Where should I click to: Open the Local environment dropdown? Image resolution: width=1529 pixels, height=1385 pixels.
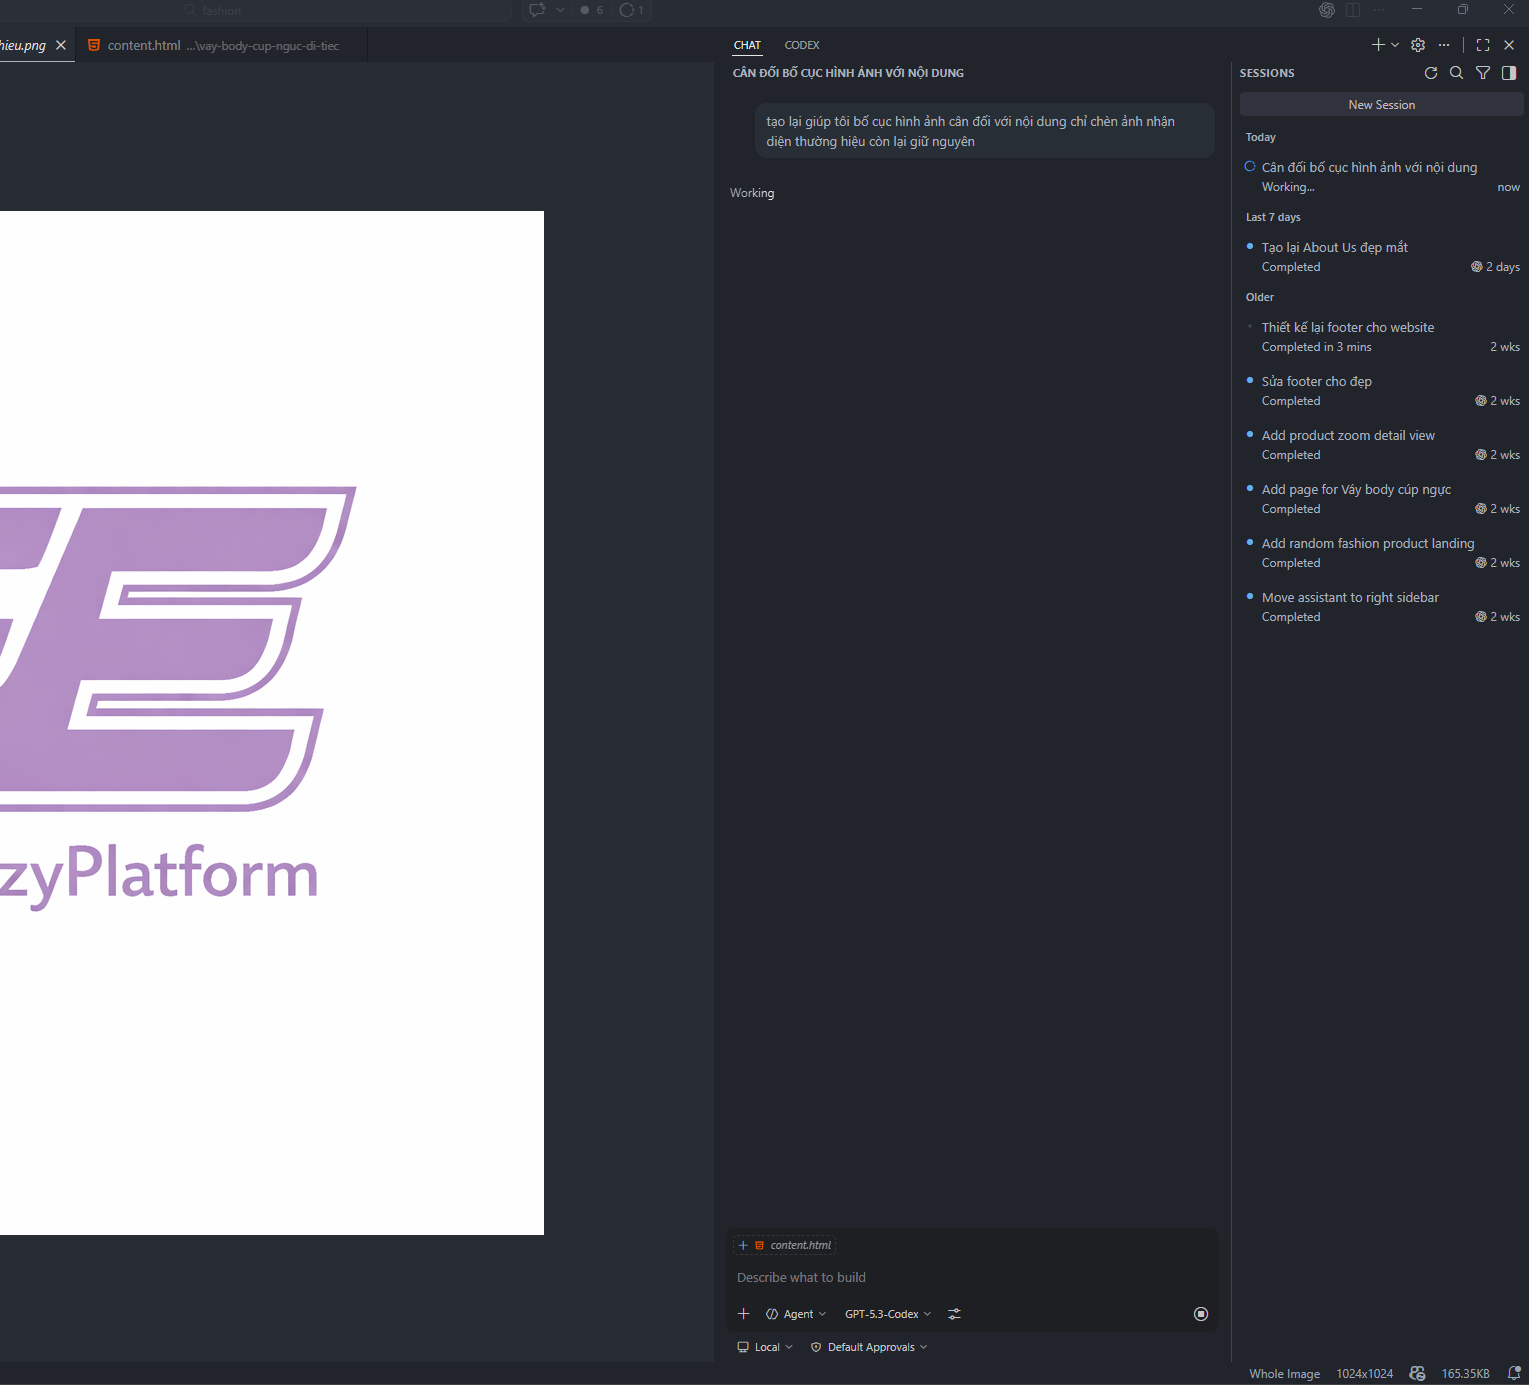[x=765, y=1347]
